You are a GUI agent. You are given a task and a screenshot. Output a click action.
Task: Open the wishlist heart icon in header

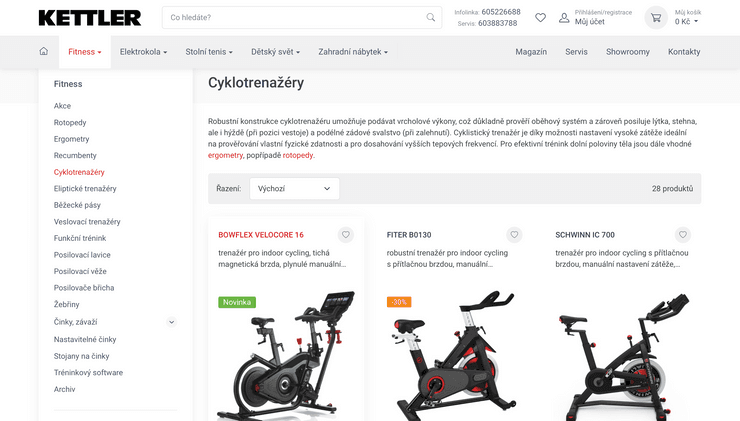point(540,18)
